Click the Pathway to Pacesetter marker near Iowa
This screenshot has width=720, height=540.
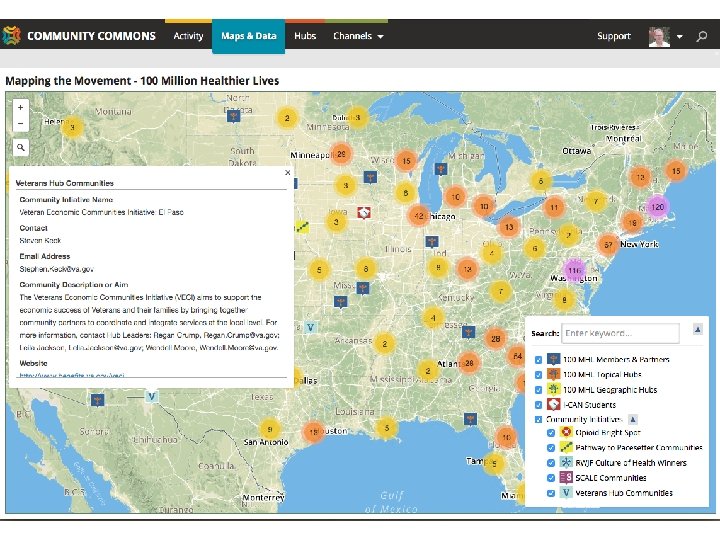[x=302, y=226]
